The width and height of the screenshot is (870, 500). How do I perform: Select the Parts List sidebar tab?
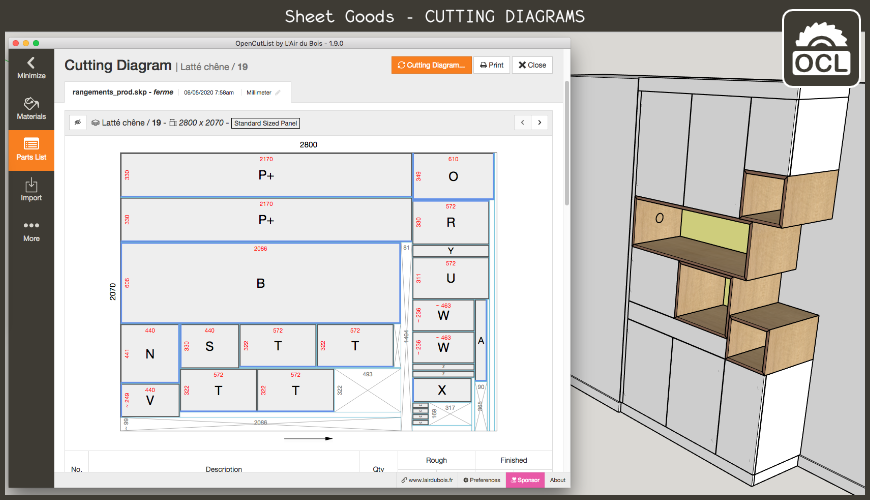coord(31,150)
